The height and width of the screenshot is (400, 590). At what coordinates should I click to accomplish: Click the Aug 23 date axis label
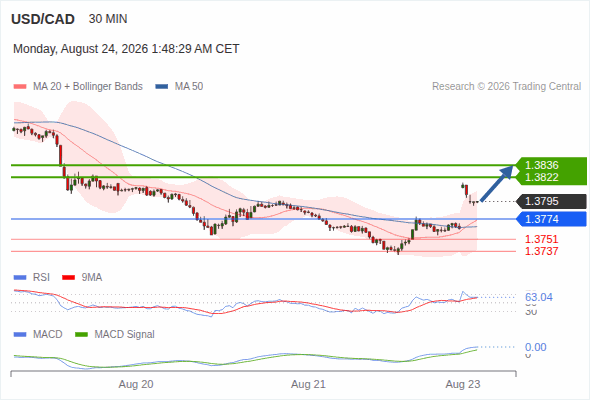tap(463, 384)
